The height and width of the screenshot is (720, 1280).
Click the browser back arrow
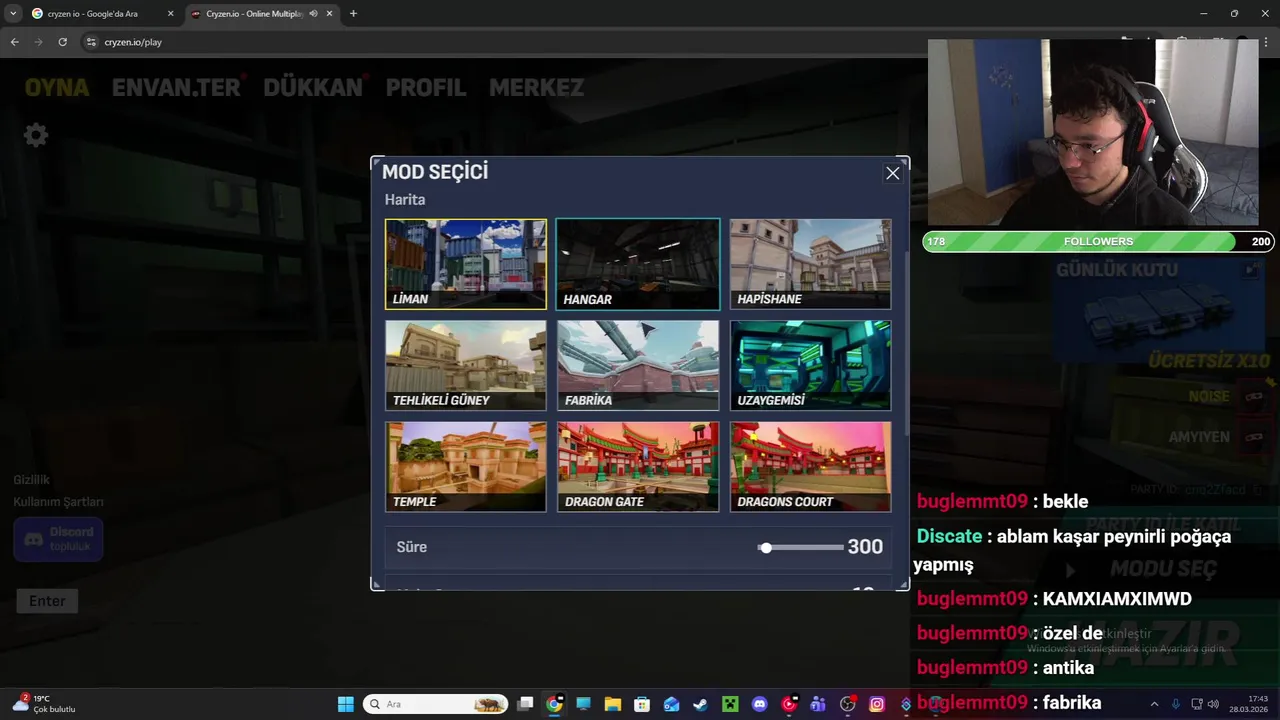pos(14,42)
